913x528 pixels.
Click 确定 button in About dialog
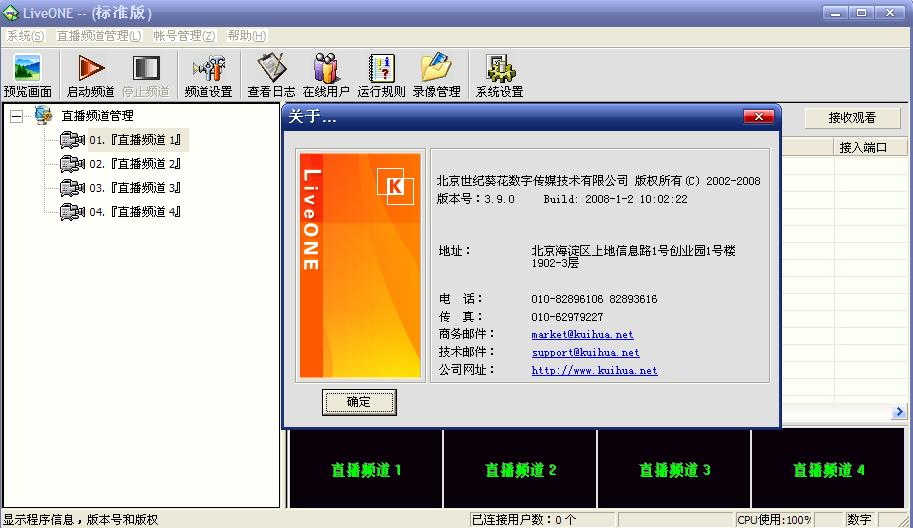[359, 402]
